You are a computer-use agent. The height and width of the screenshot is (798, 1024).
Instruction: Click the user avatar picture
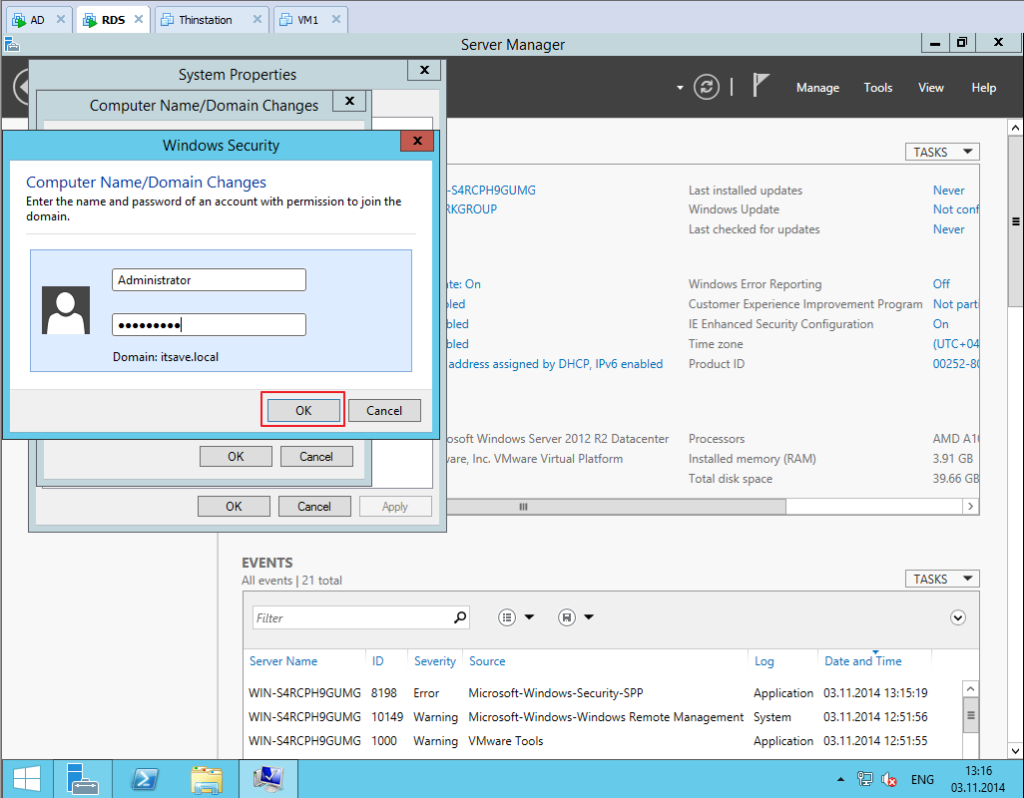point(66,310)
